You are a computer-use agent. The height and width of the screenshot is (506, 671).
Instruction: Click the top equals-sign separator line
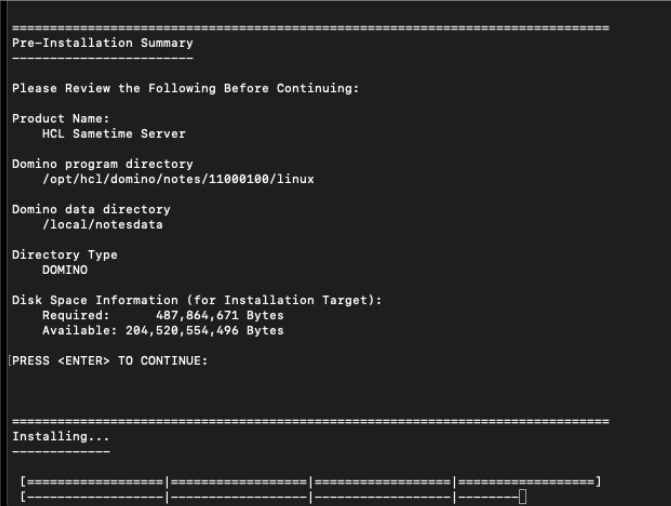tap(310, 27)
